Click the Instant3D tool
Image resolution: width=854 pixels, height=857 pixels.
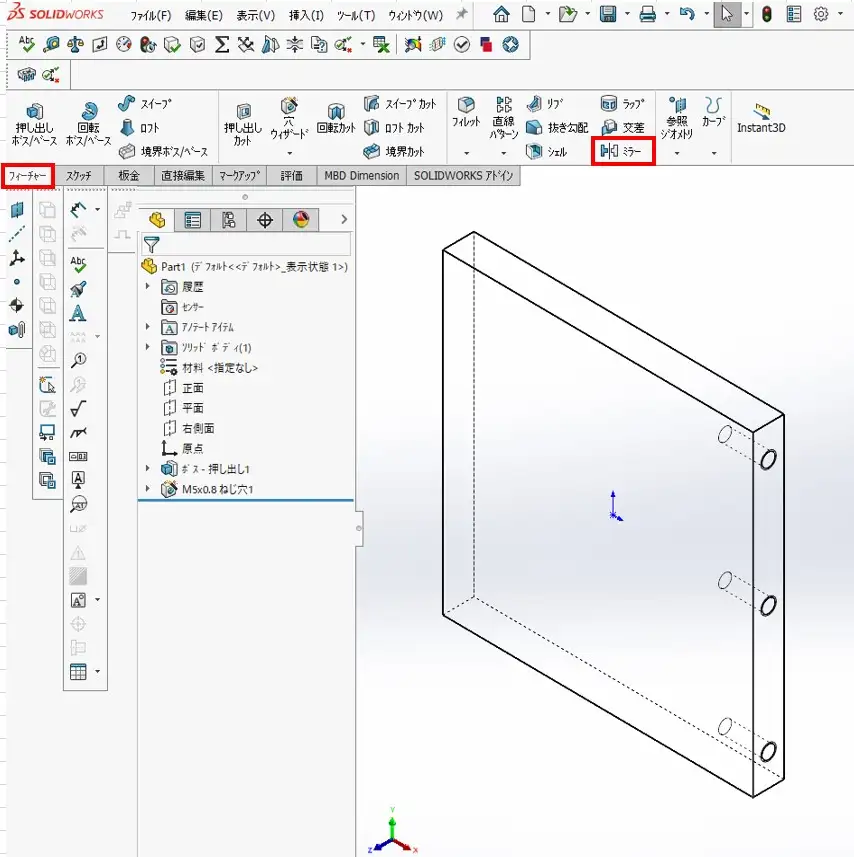pos(762,118)
